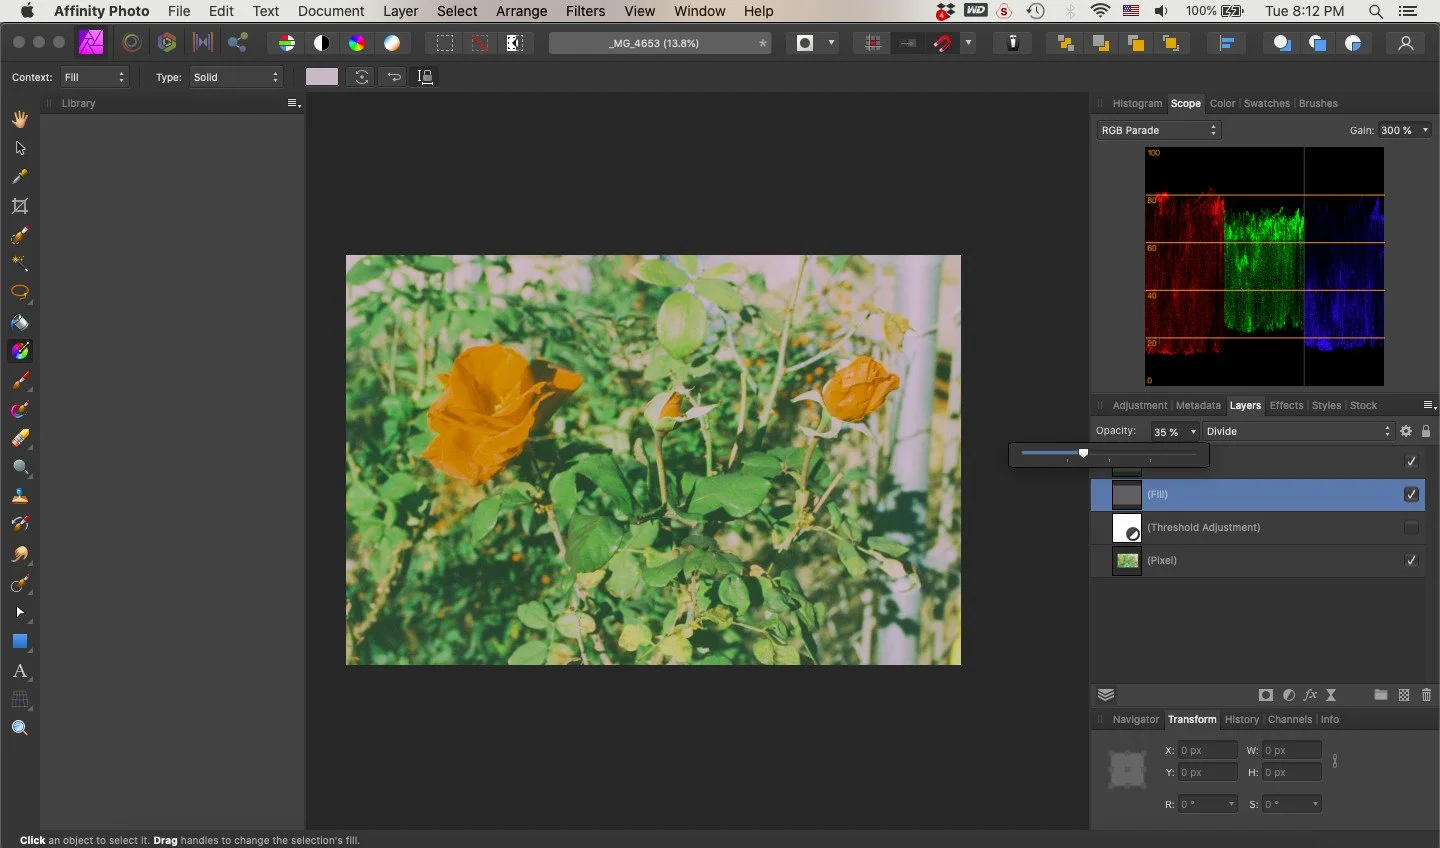Select the Flood Fill bucket tool
Image resolution: width=1440 pixels, height=848 pixels.
20,322
